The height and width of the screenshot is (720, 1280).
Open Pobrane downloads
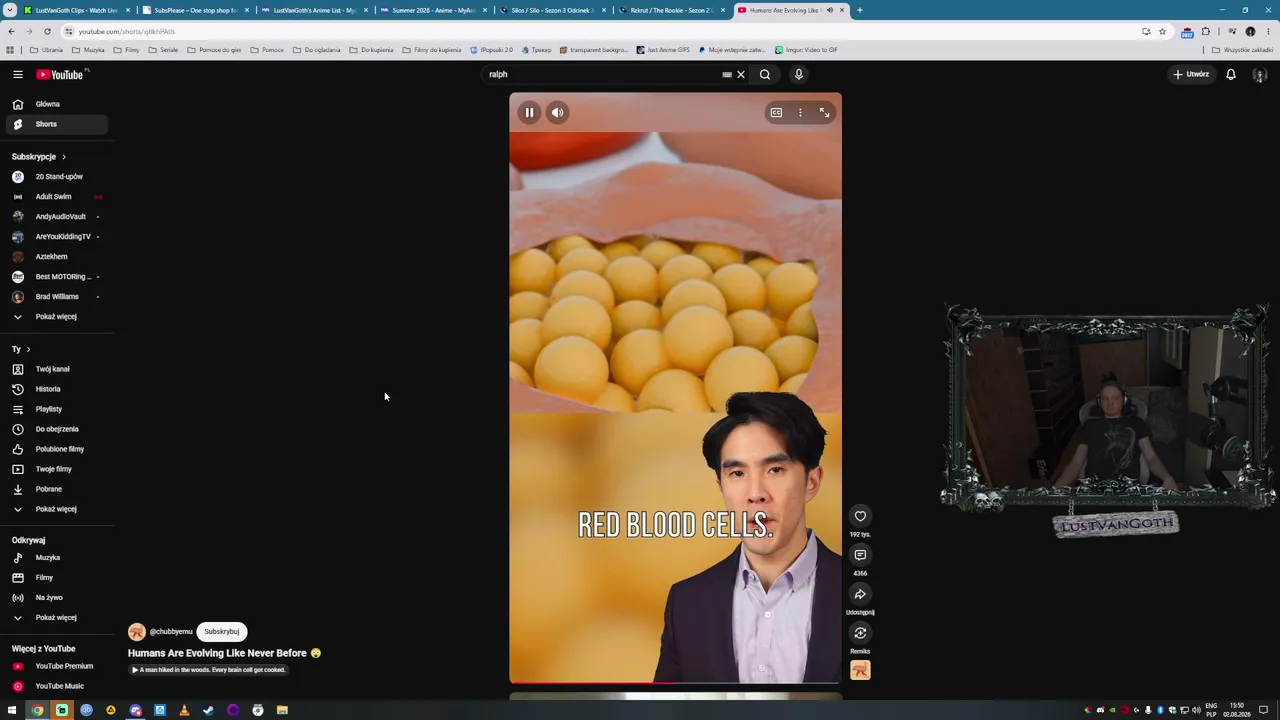click(56, 489)
